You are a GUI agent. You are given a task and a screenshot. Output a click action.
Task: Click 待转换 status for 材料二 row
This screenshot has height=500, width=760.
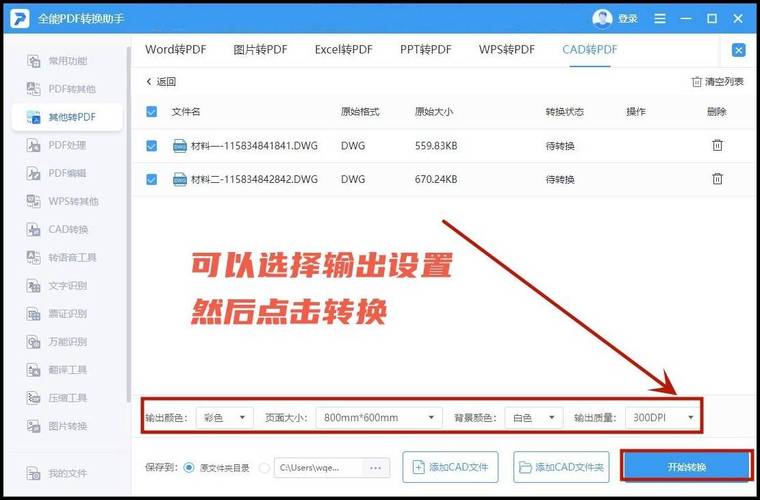(x=560, y=180)
